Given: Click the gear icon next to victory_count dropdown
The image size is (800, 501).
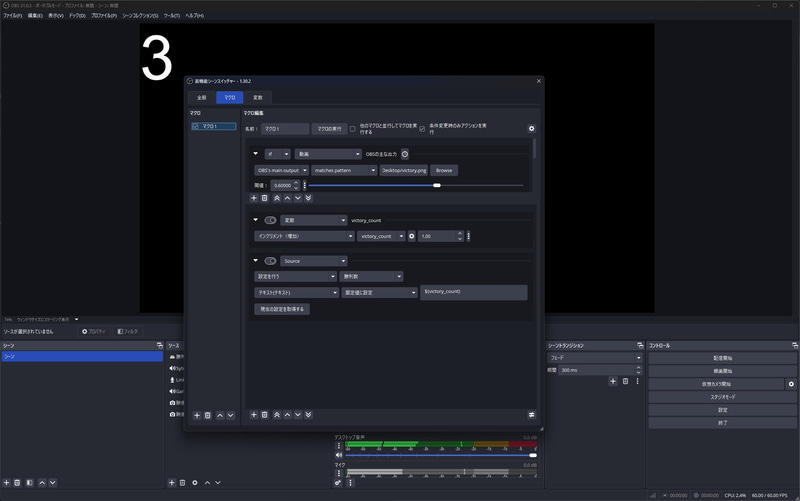Looking at the screenshot, I should tap(412, 236).
